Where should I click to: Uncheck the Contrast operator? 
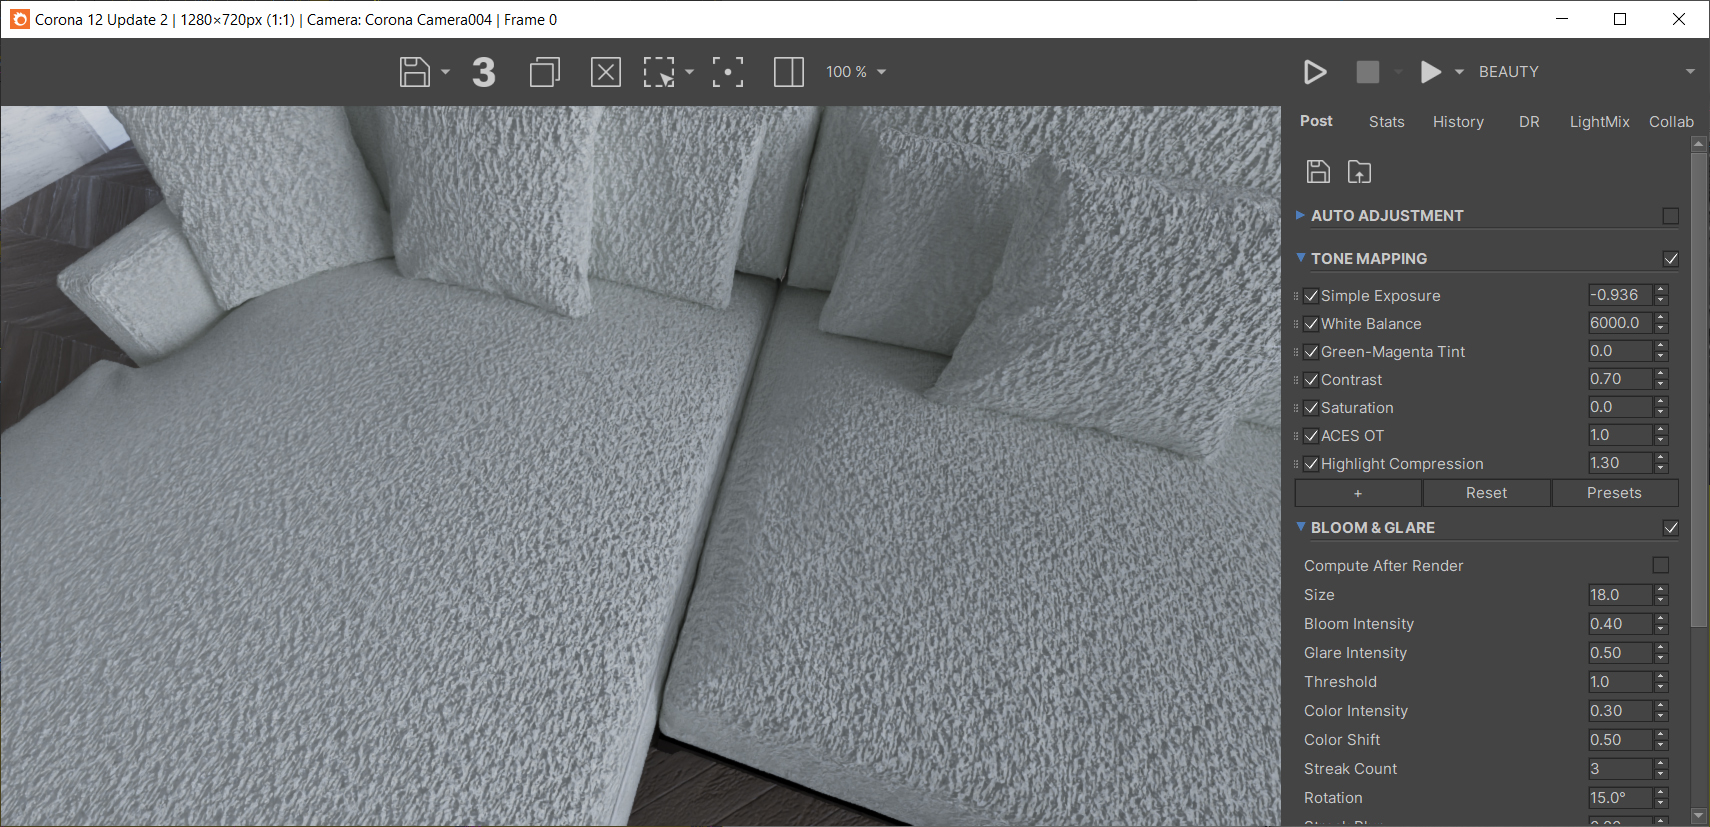click(1311, 380)
